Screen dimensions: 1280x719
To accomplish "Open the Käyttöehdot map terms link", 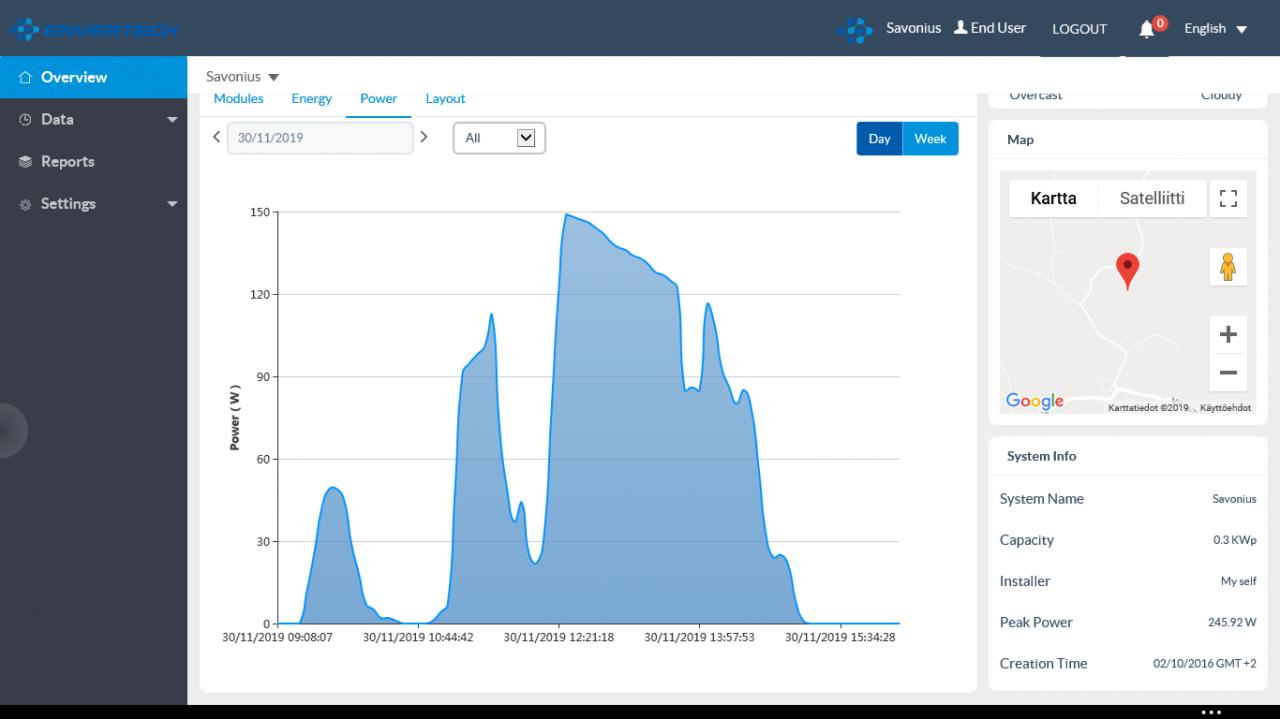I will 1225,408.
